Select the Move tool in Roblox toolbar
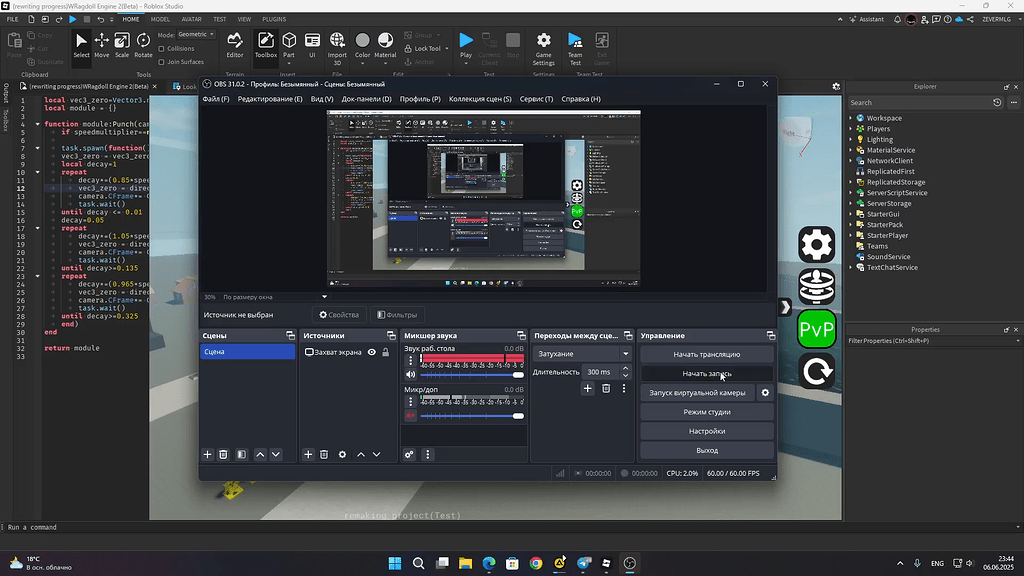The width and height of the screenshot is (1024, 576). coord(102,40)
